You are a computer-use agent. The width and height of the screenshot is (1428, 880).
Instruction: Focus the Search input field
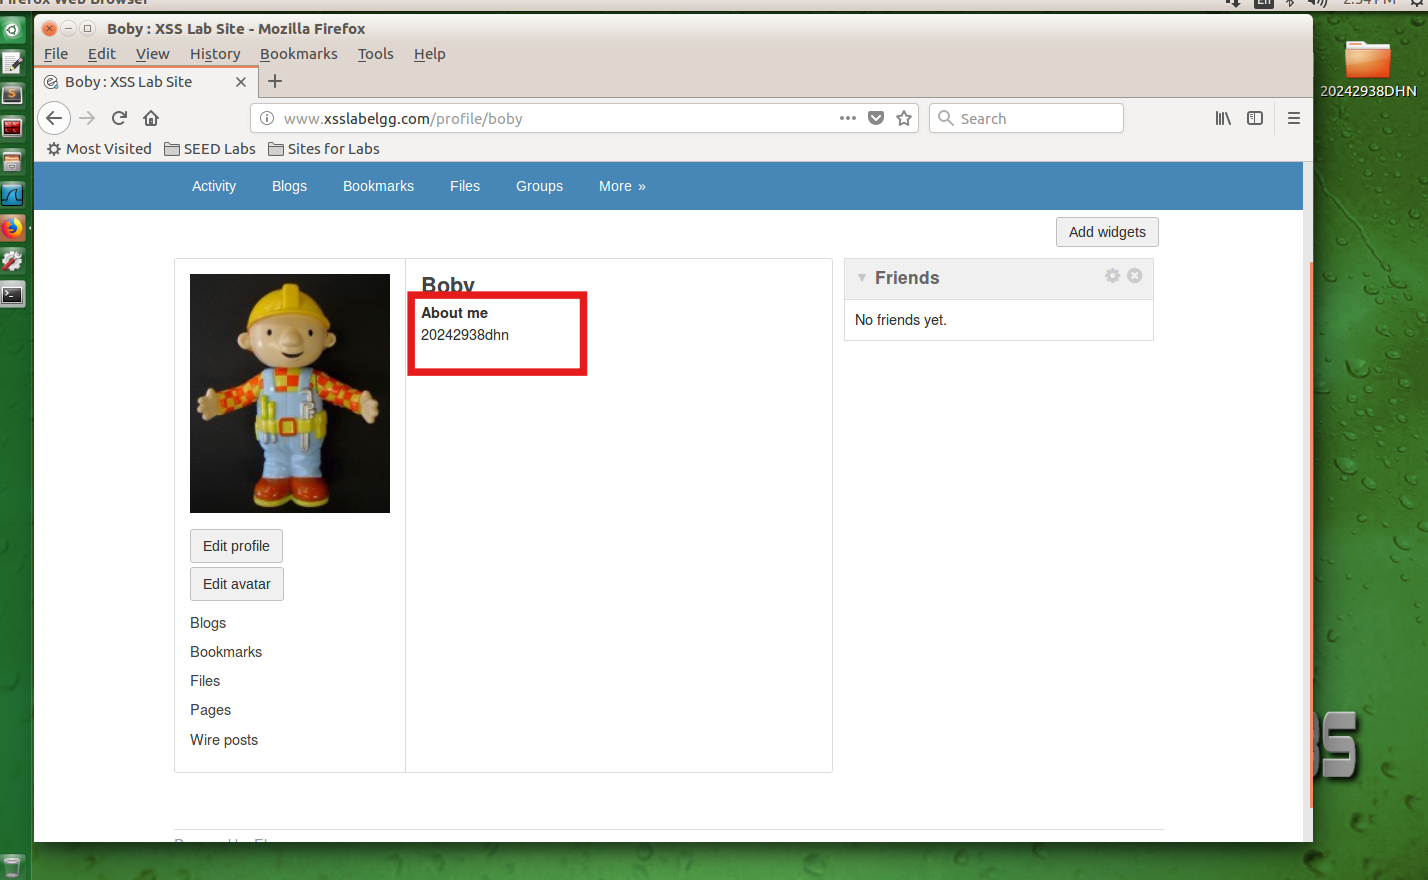pos(1026,118)
